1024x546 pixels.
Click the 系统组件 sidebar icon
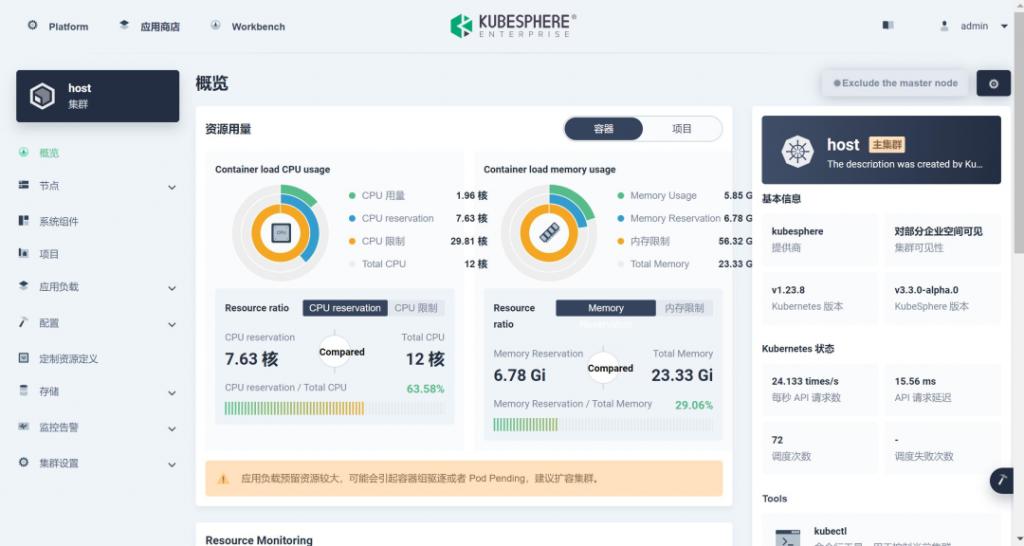click(x=24, y=221)
